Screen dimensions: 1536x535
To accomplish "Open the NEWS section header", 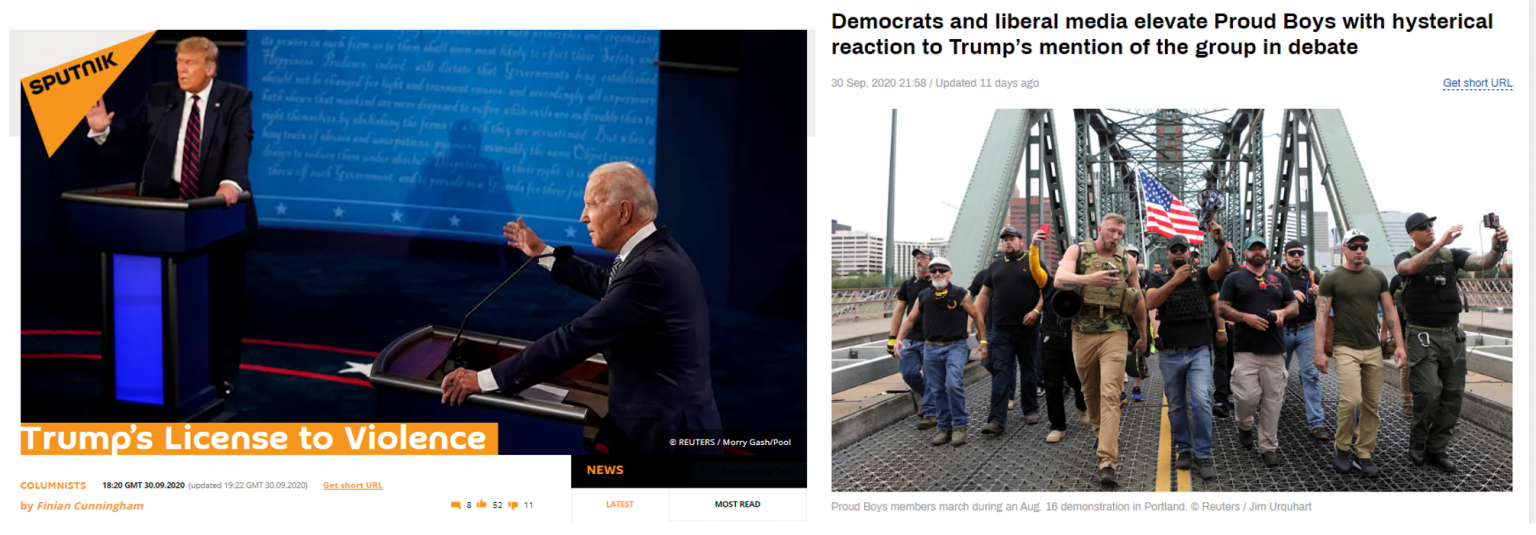I will pyautogui.click(x=605, y=470).
